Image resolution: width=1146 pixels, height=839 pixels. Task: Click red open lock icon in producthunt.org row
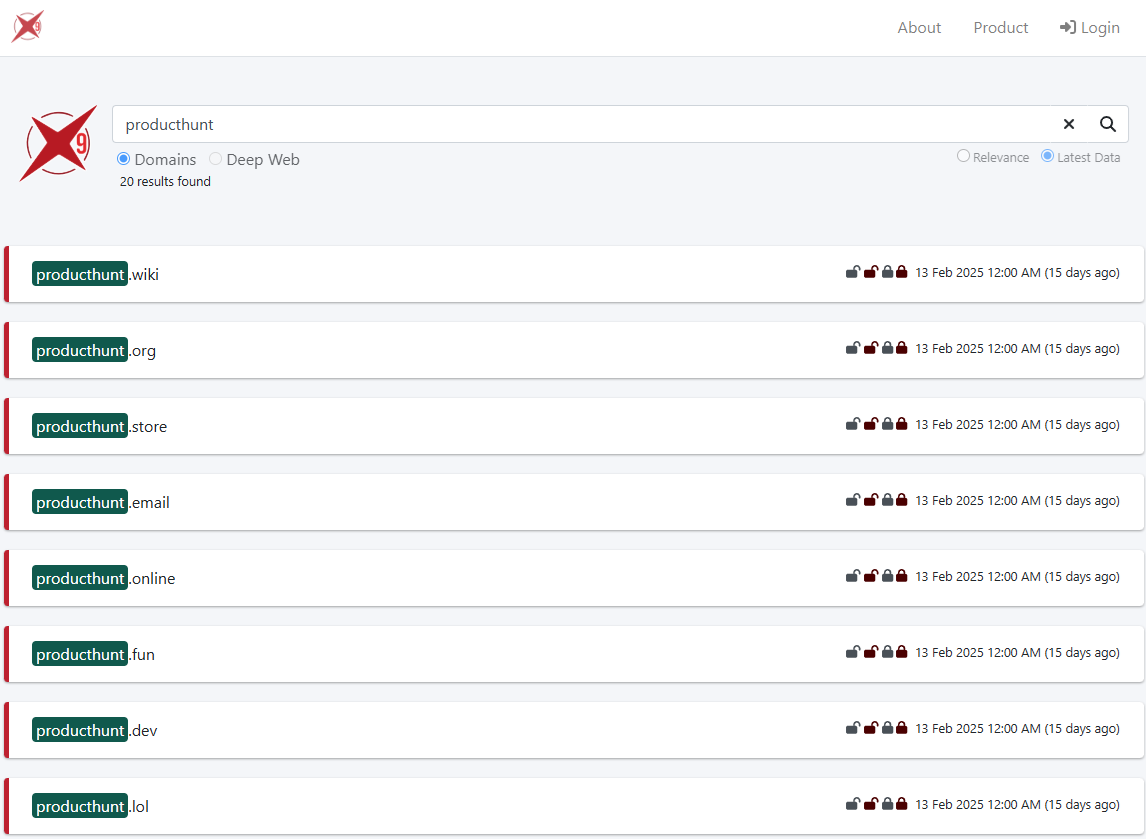pos(870,348)
